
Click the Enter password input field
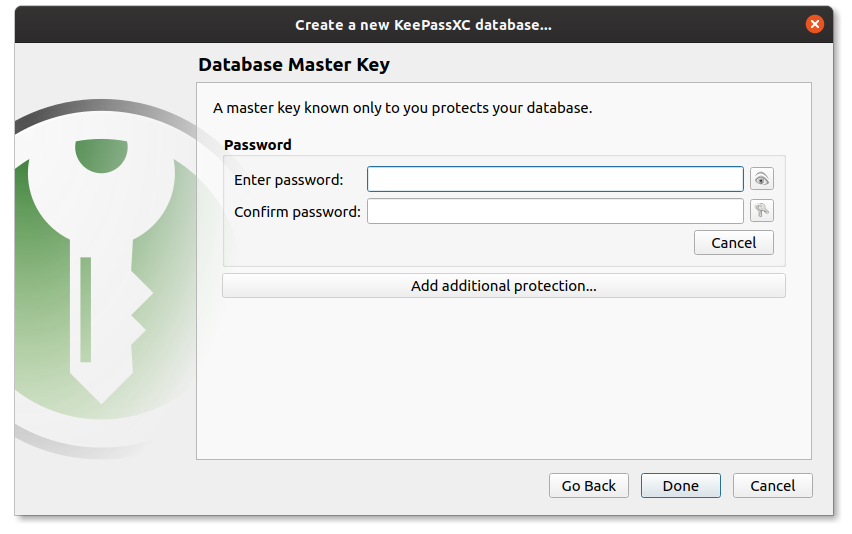[x=555, y=179]
